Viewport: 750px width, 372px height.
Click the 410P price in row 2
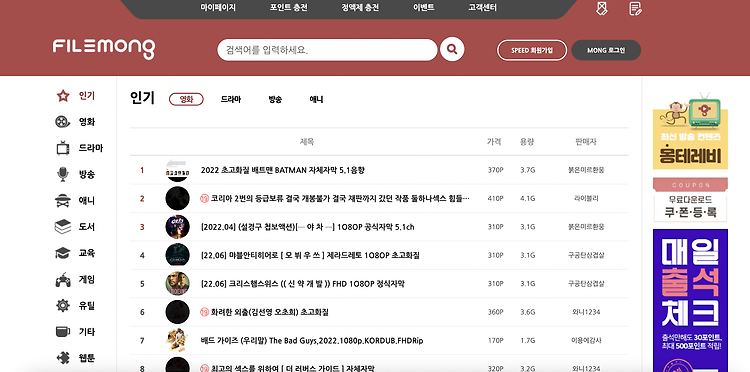coord(495,198)
